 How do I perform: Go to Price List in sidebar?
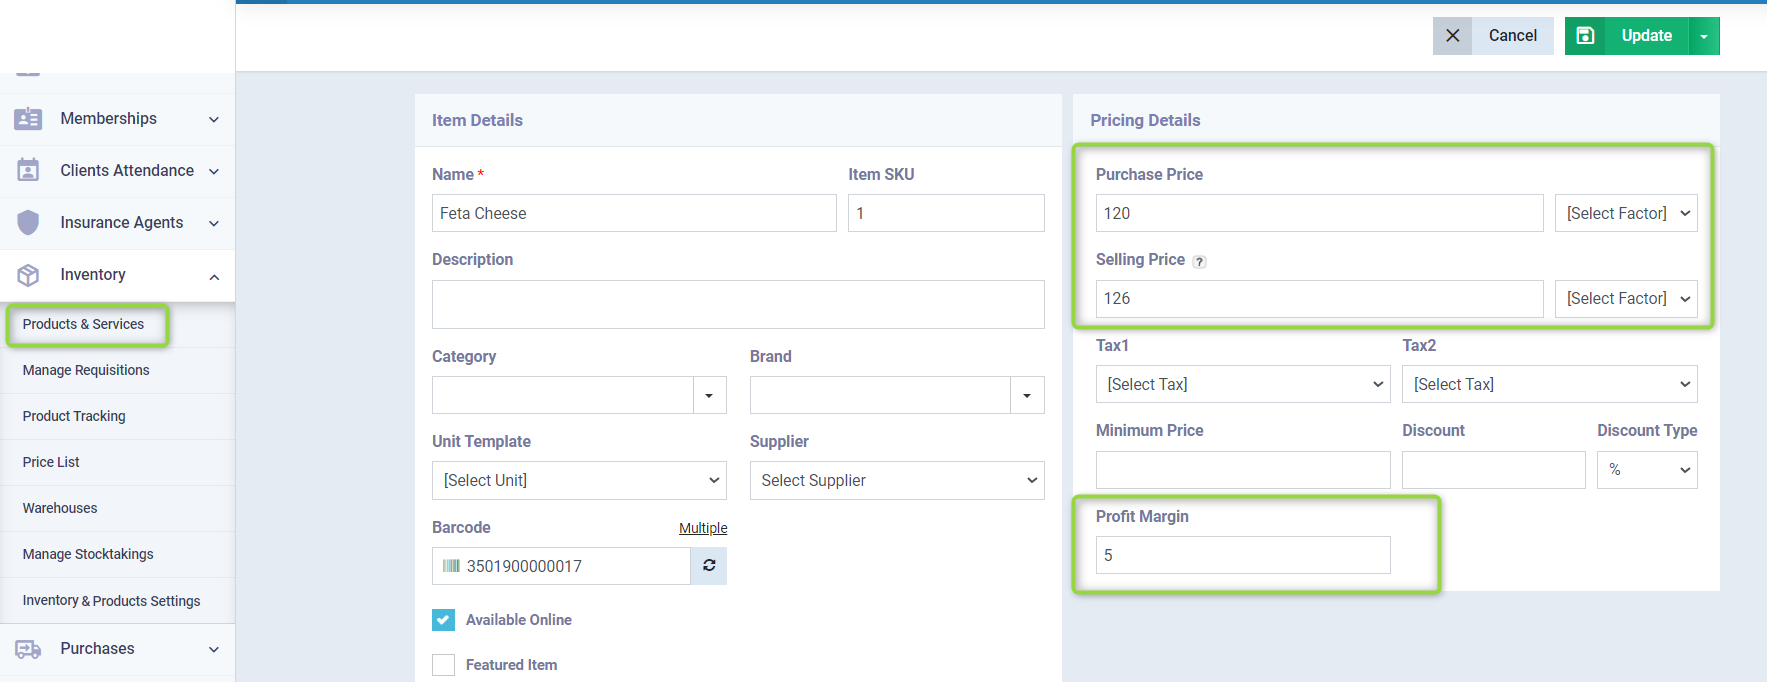51,462
